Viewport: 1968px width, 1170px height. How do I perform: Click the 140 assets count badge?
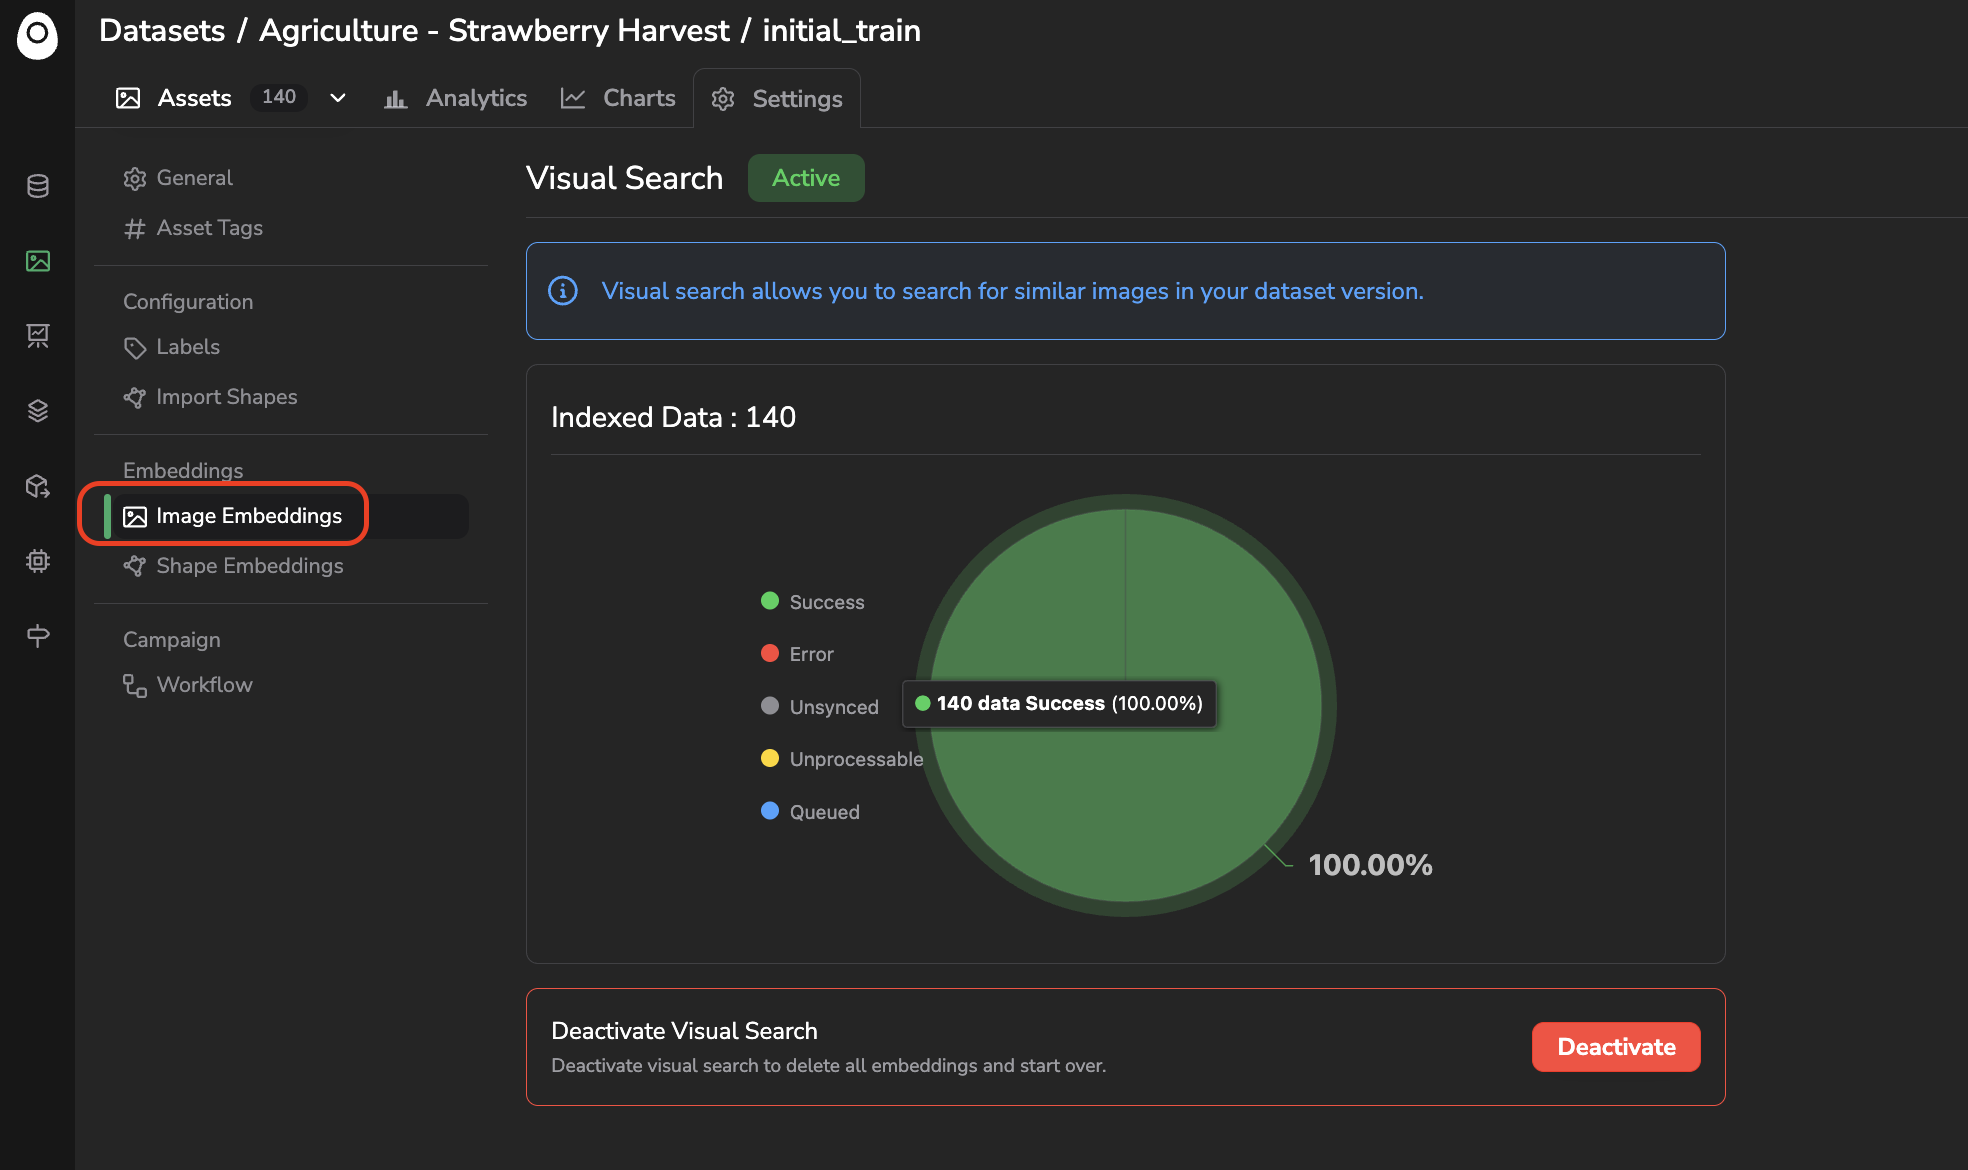pyautogui.click(x=279, y=97)
